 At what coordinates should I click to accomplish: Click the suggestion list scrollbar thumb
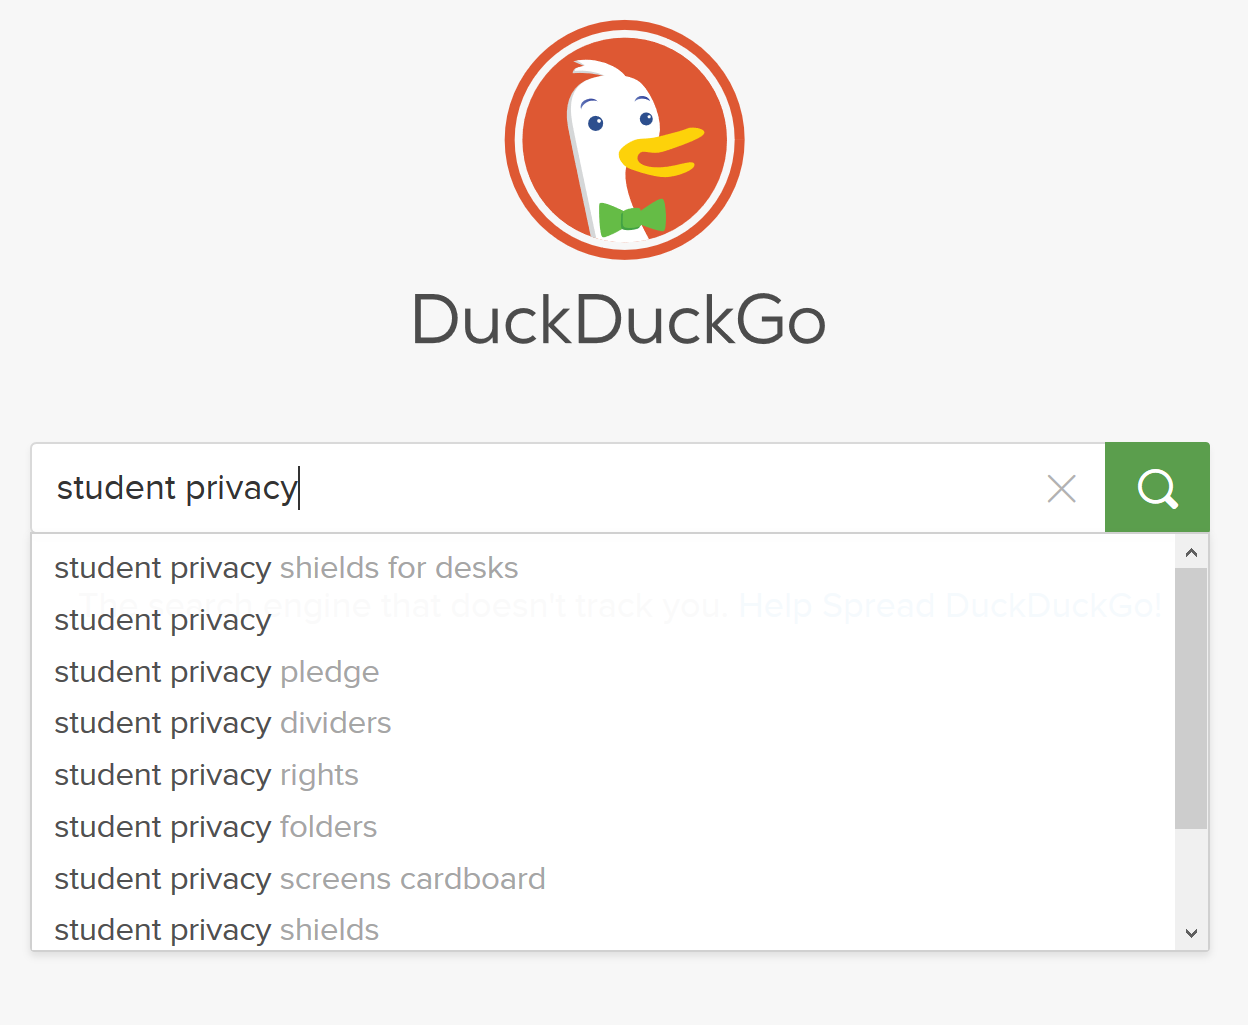click(1190, 698)
